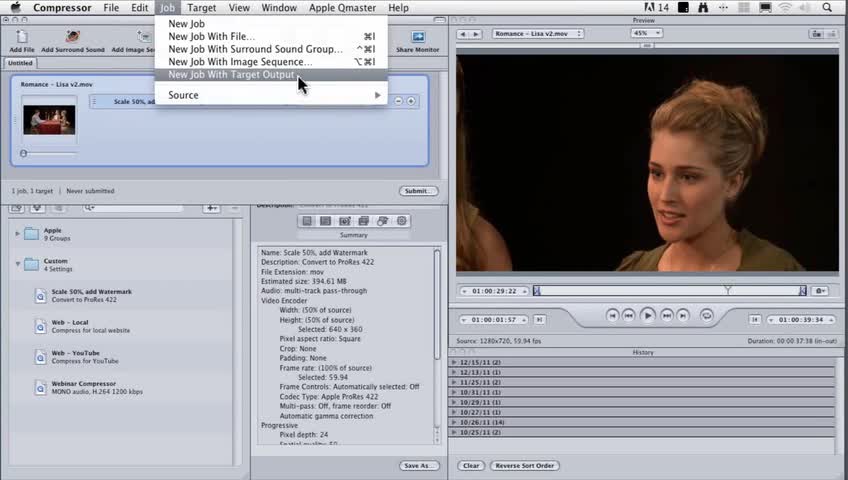Open the Frame Controls pane icon
The height and width of the screenshot is (480, 848).
344,221
